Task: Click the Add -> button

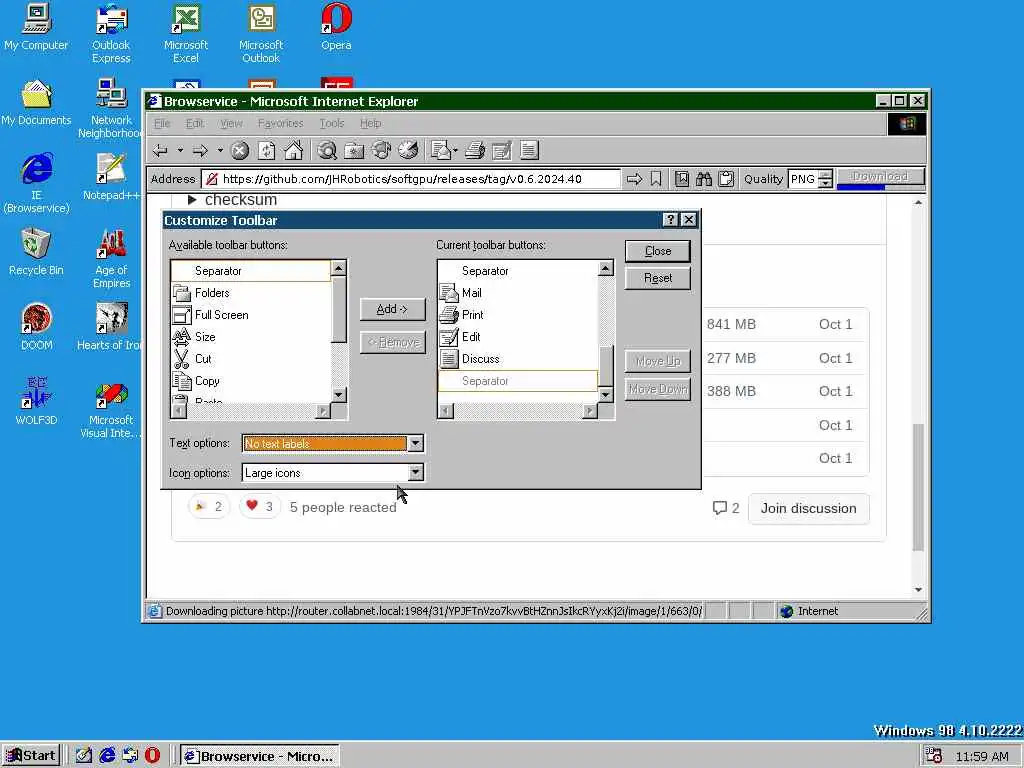Action: click(392, 310)
